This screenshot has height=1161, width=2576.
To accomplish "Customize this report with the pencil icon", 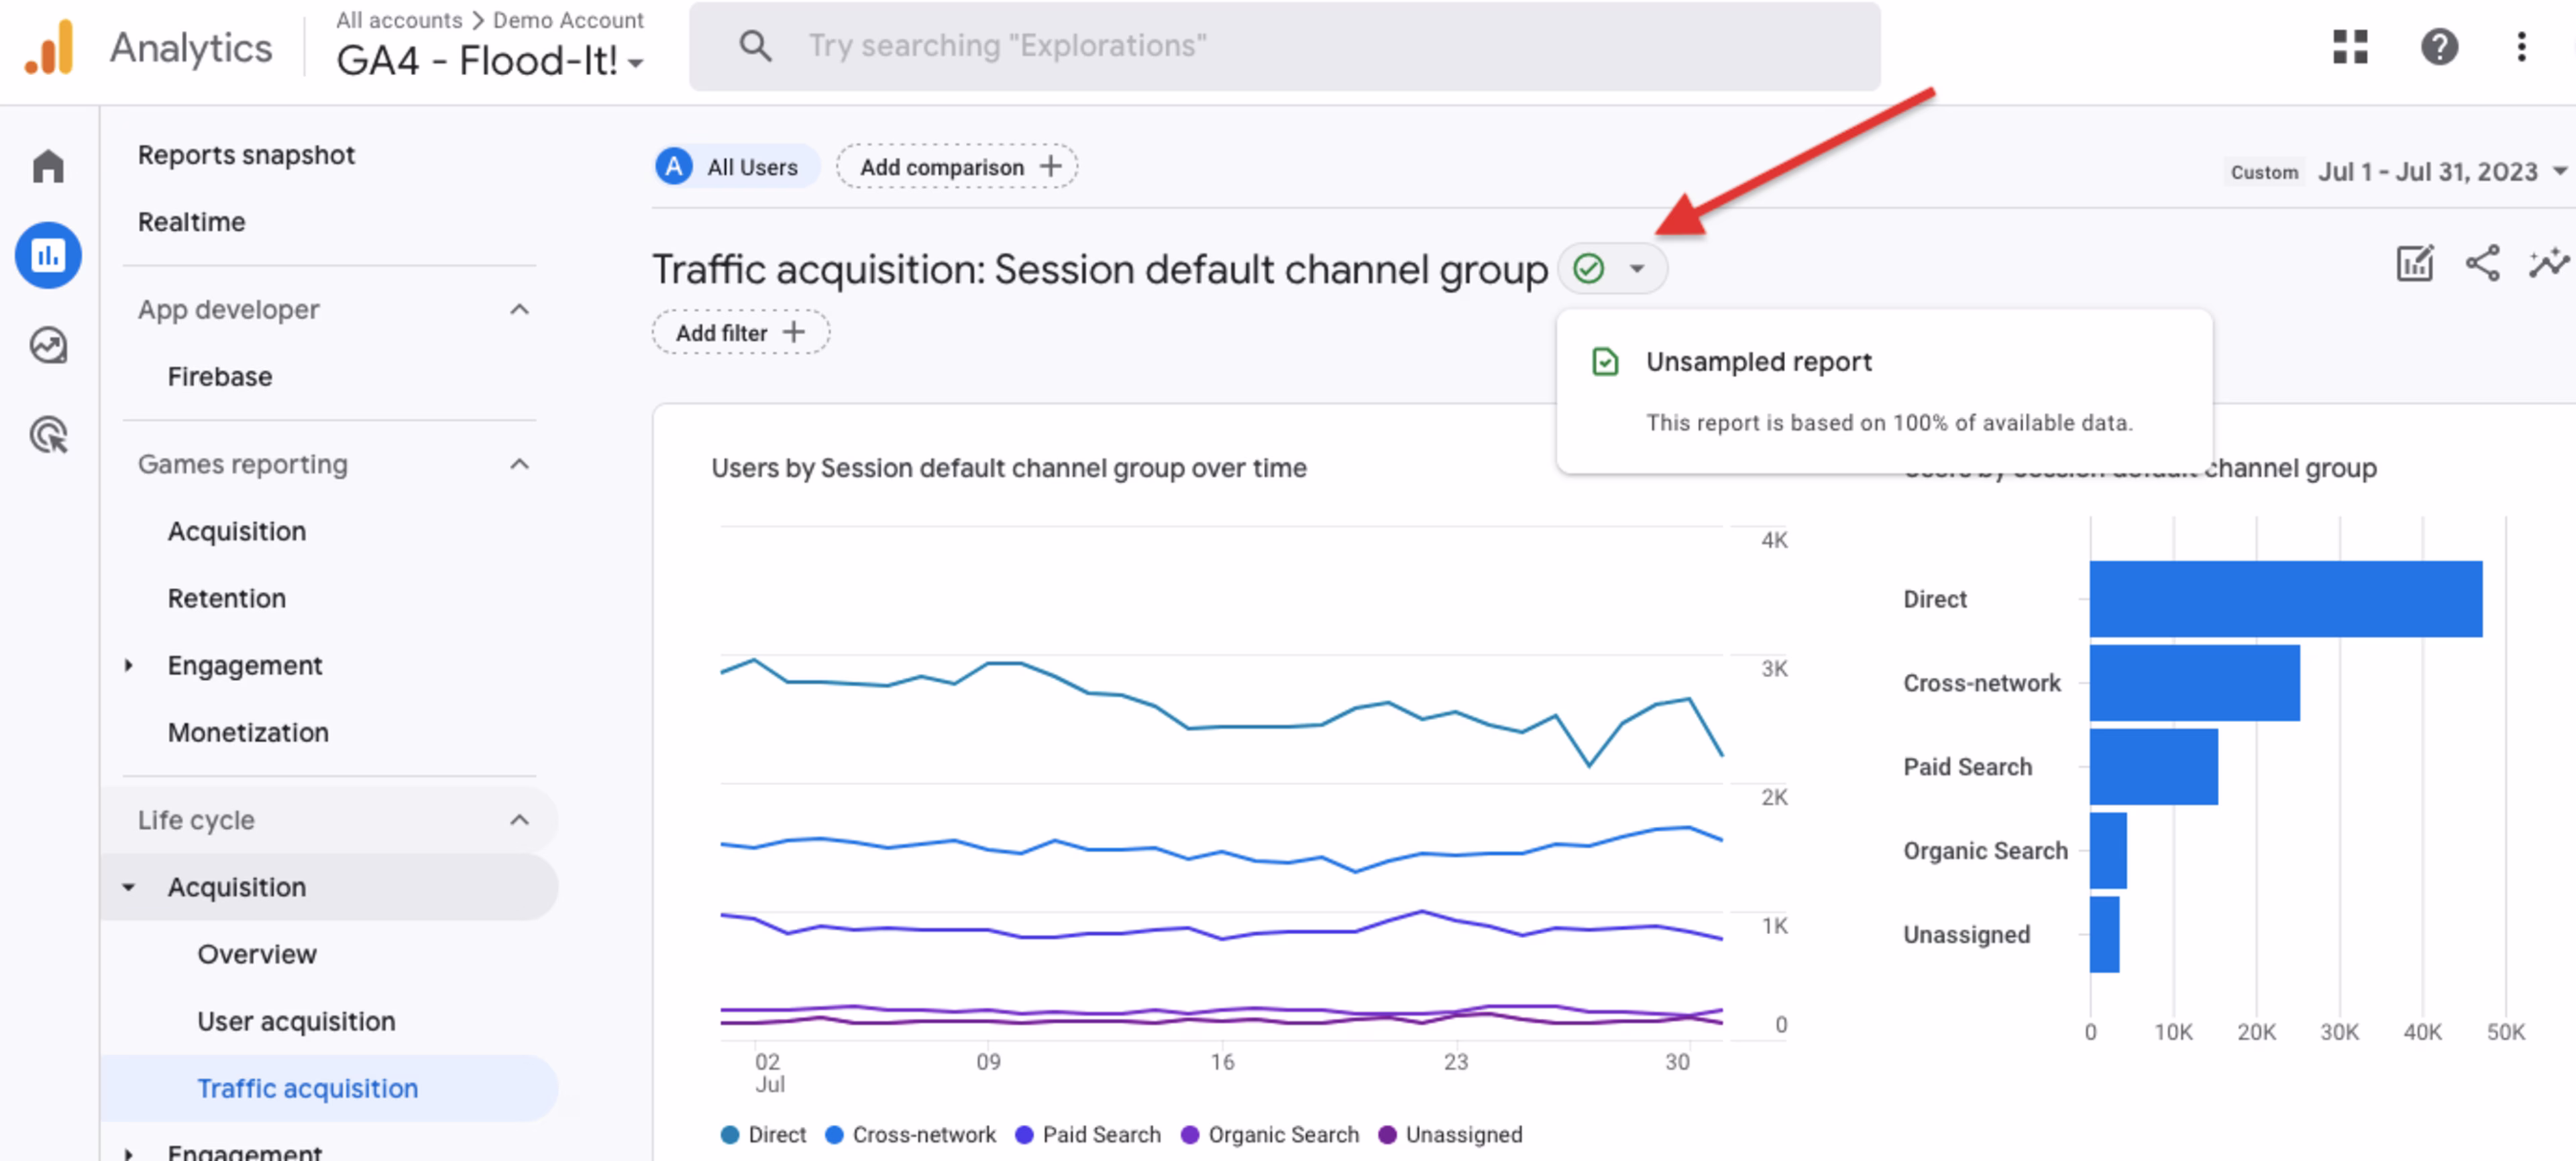I will [x=2414, y=264].
